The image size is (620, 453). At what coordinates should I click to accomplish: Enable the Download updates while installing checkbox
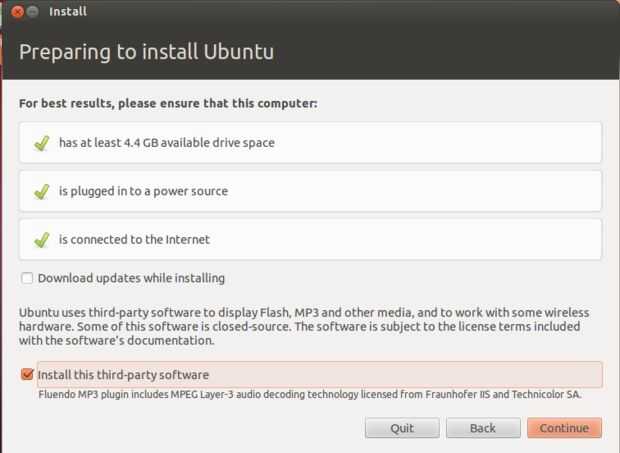pos(27,278)
